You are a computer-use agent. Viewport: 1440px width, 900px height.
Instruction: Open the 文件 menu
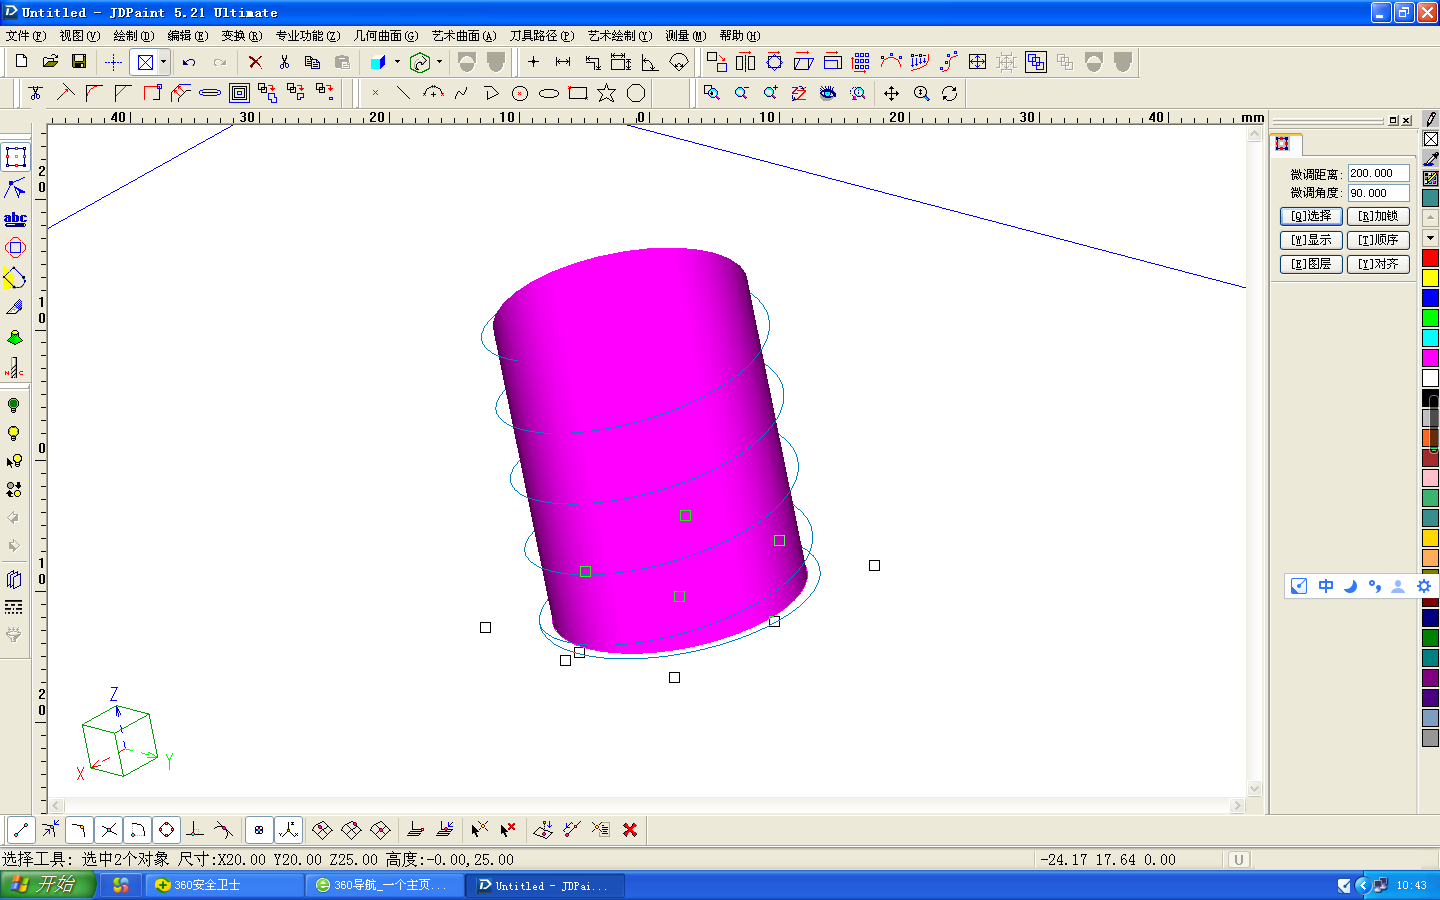pos(26,36)
